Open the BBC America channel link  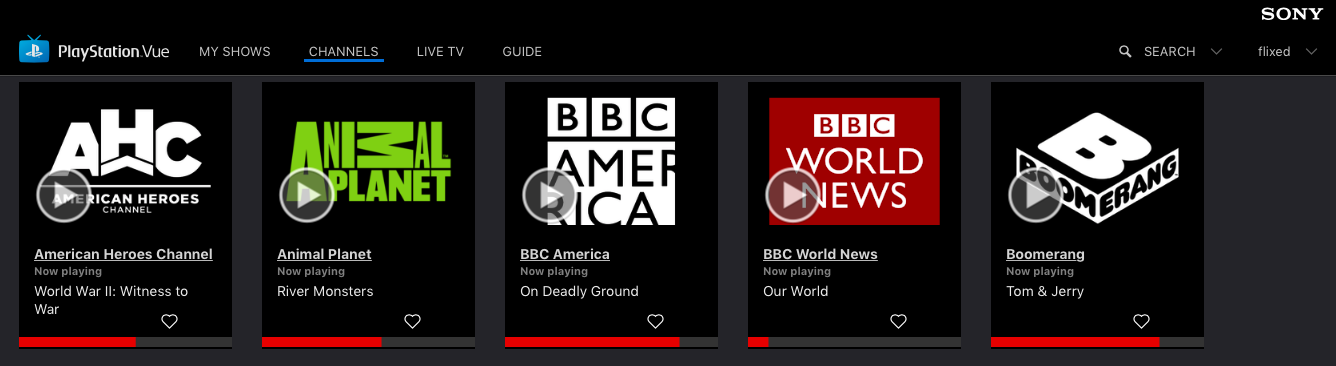[x=565, y=254]
